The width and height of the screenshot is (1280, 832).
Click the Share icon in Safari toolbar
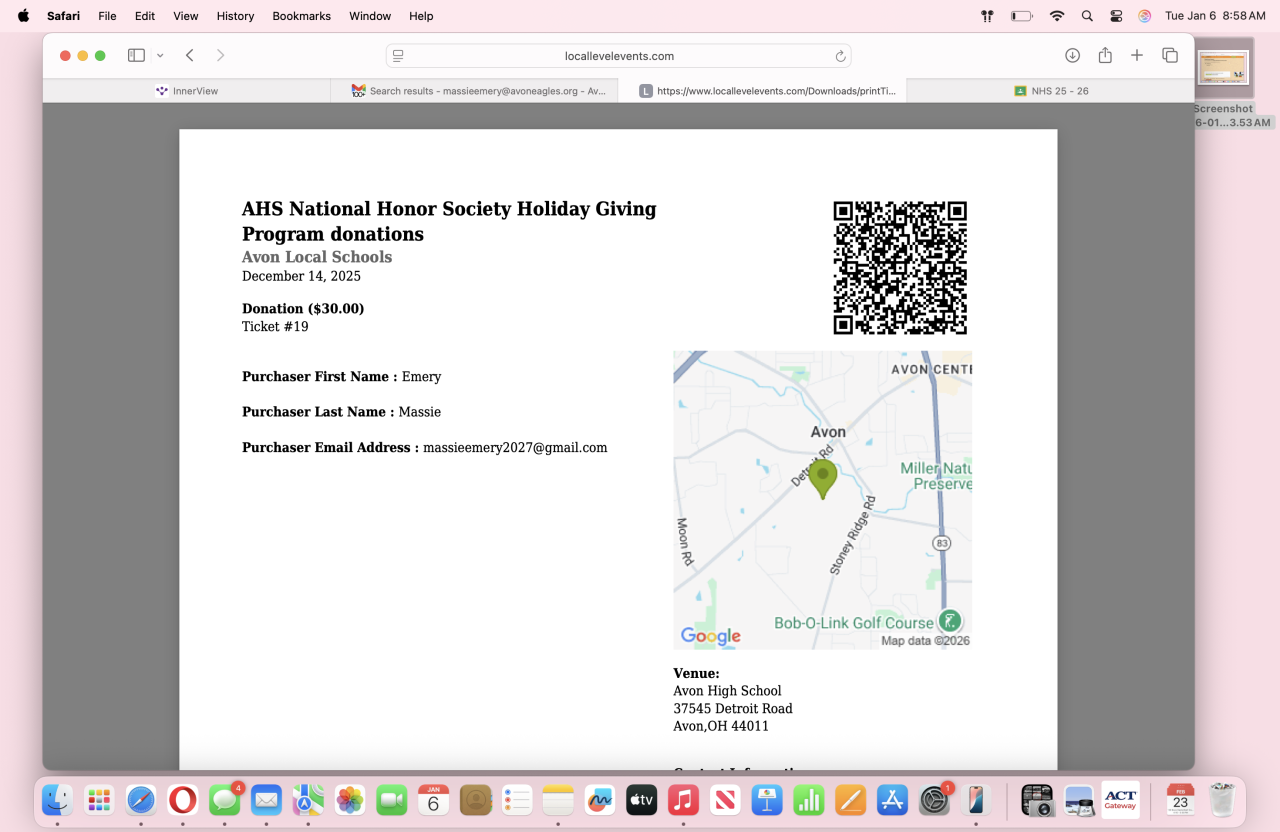(x=1105, y=56)
